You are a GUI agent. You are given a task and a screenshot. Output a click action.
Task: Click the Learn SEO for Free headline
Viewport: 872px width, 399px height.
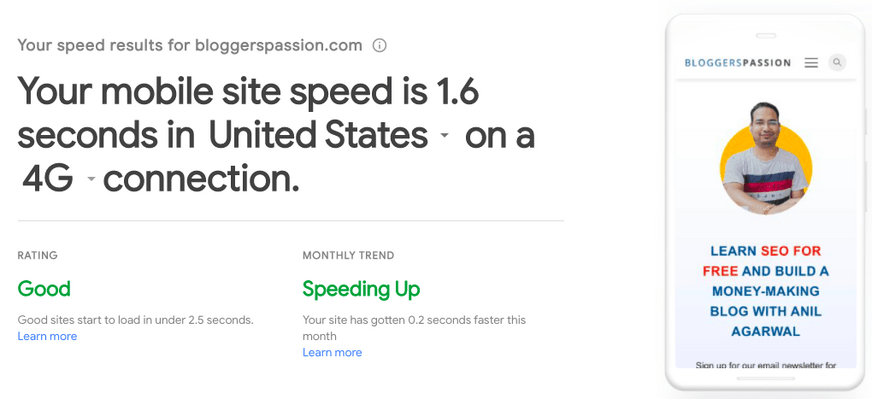tap(766, 291)
